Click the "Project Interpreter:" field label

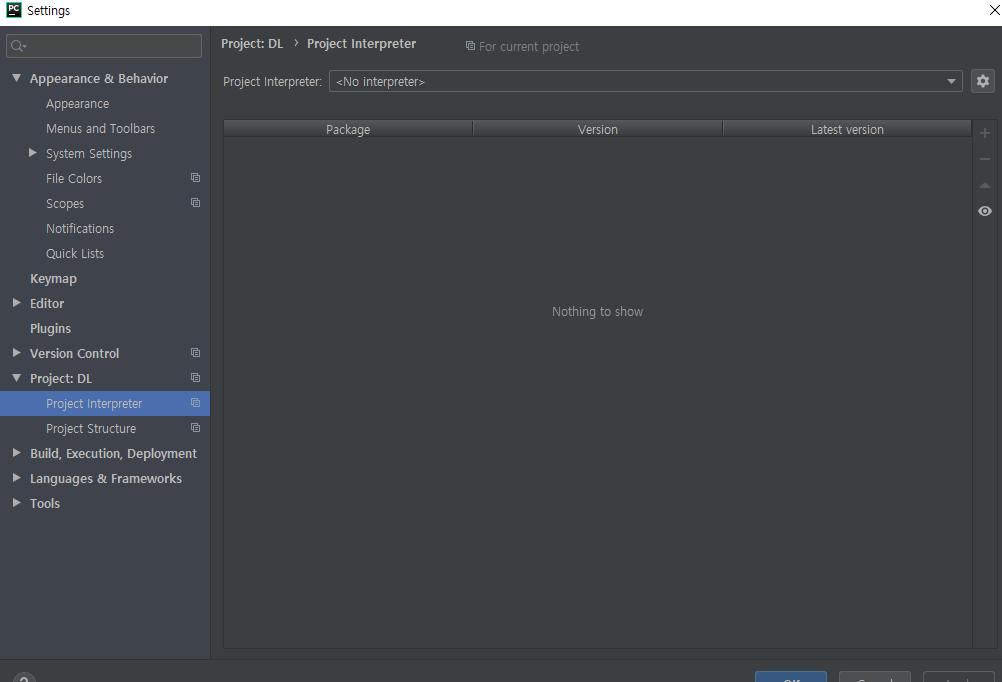(272, 82)
